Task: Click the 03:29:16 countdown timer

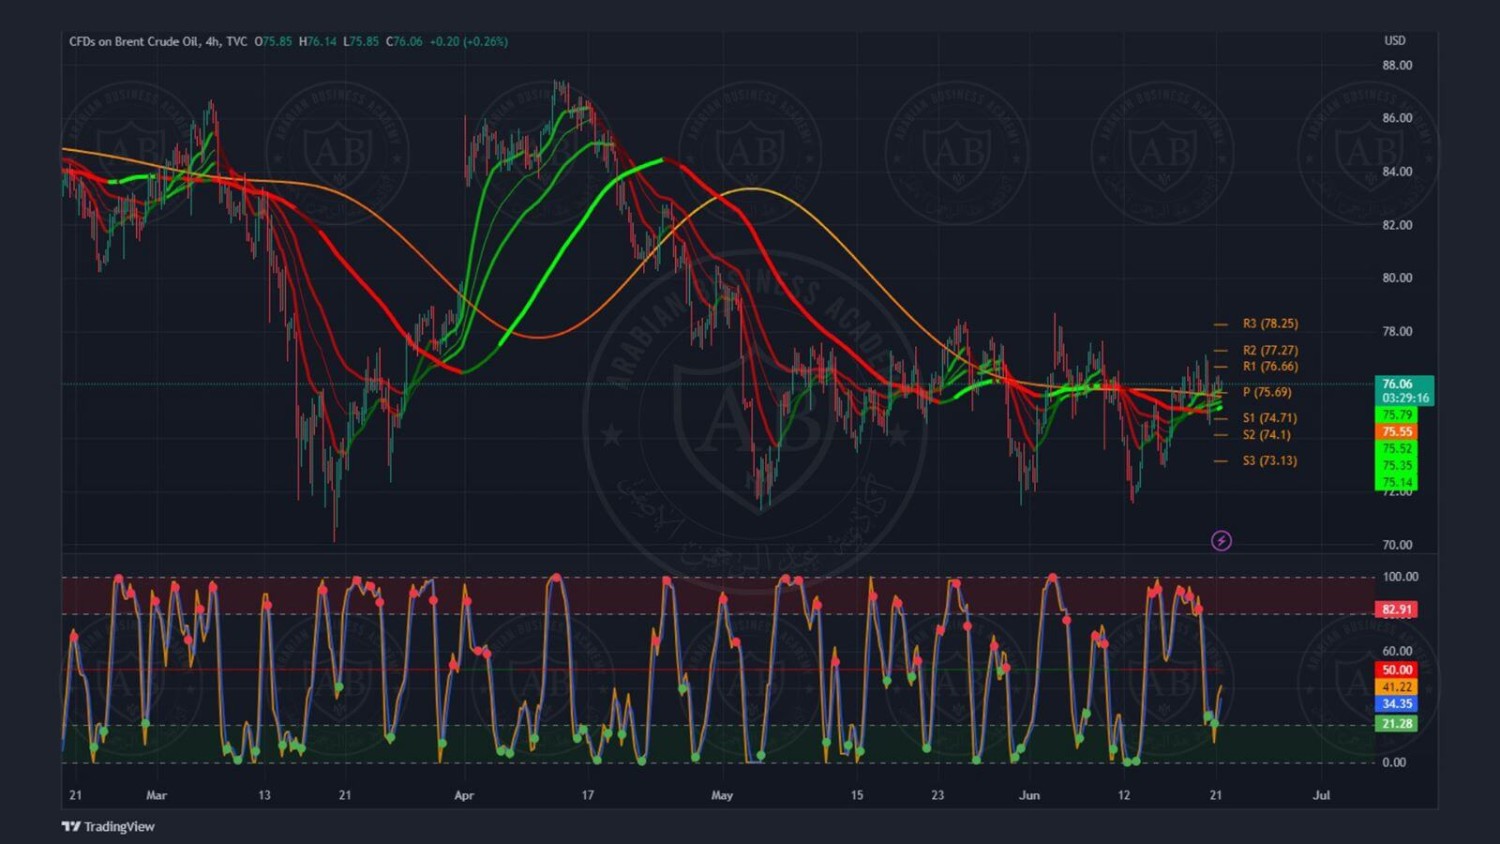Action: pos(1405,398)
